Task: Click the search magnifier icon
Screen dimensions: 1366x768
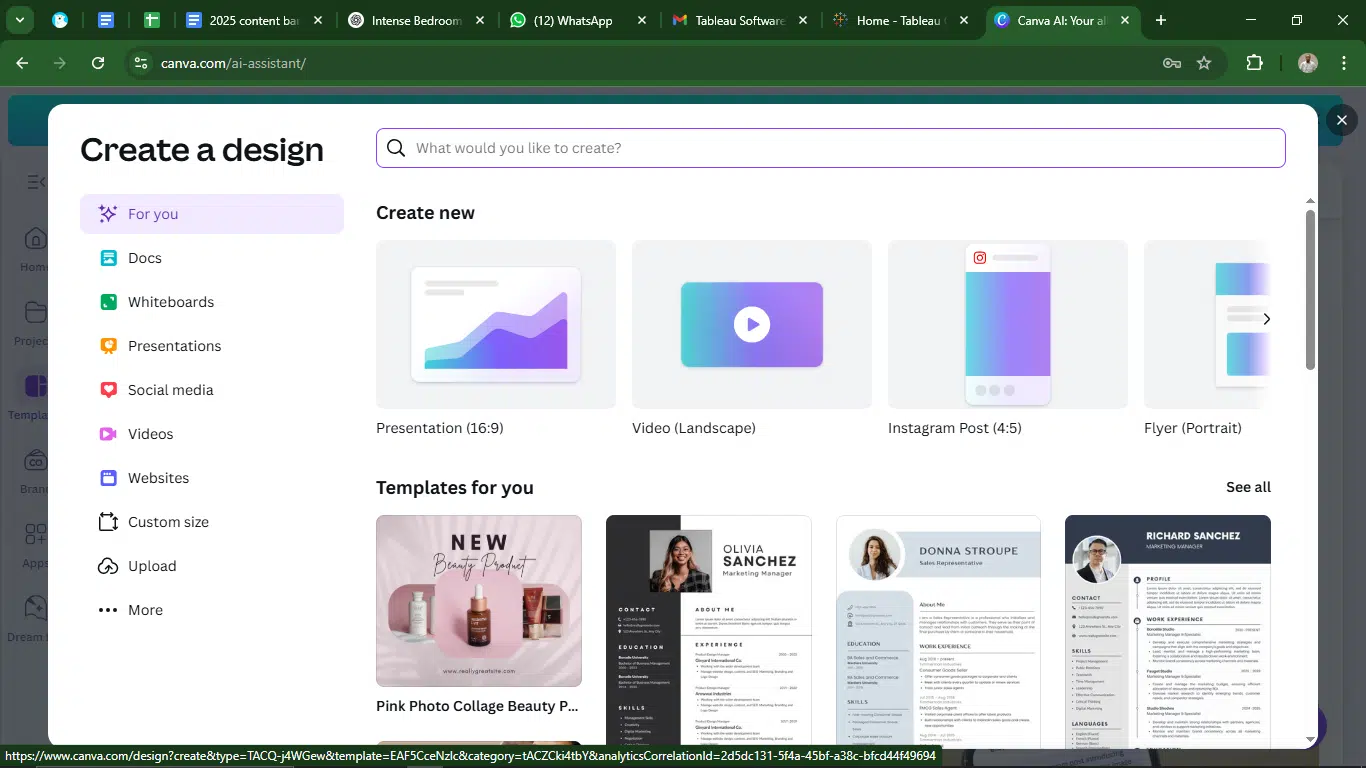Action: 396,148
